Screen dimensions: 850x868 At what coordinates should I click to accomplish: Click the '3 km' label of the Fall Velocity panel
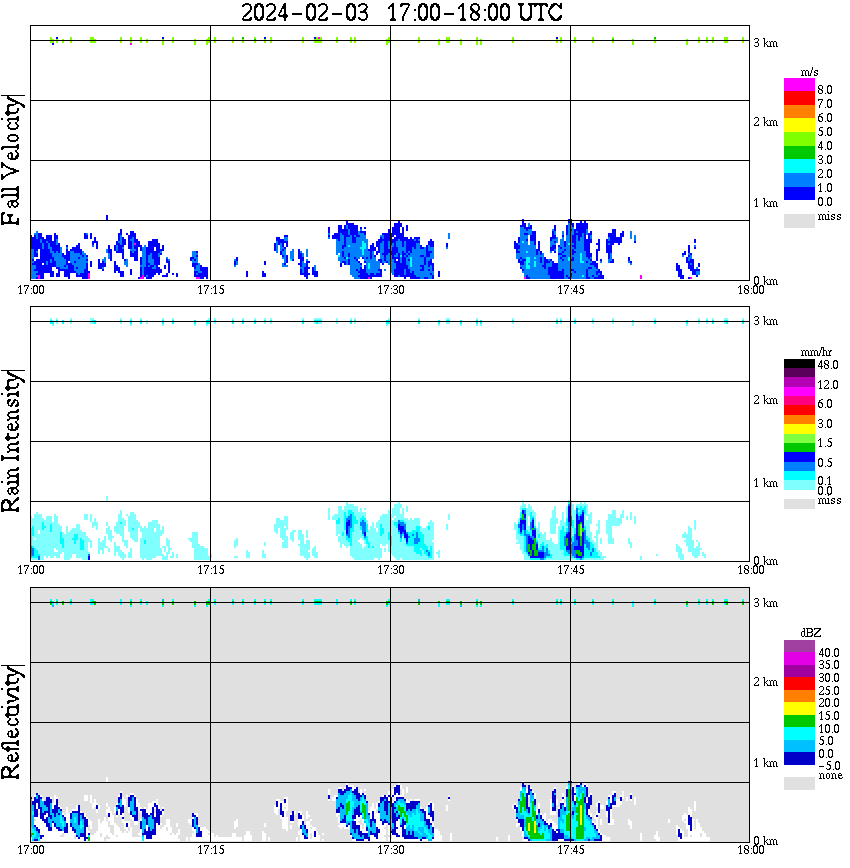click(x=765, y=43)
